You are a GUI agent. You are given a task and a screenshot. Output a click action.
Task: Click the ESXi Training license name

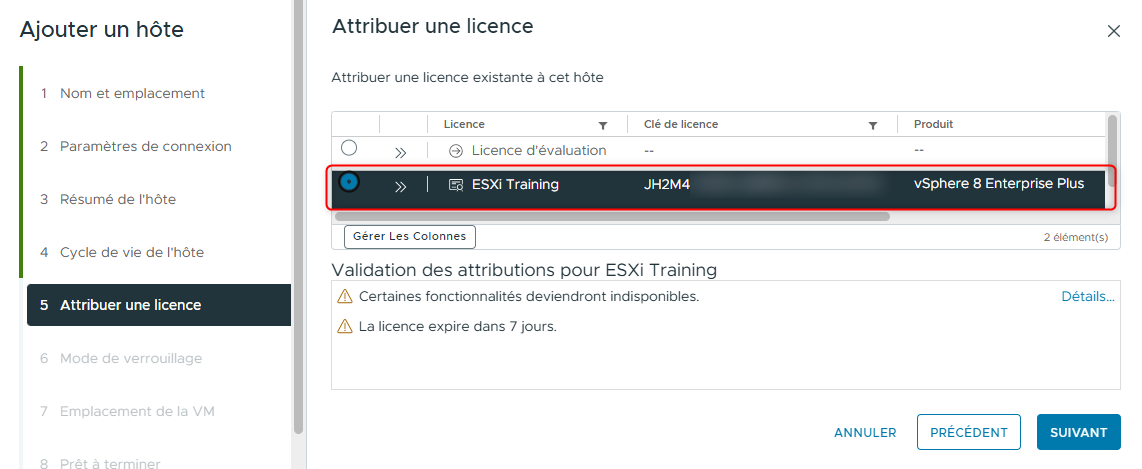point(515,185)
